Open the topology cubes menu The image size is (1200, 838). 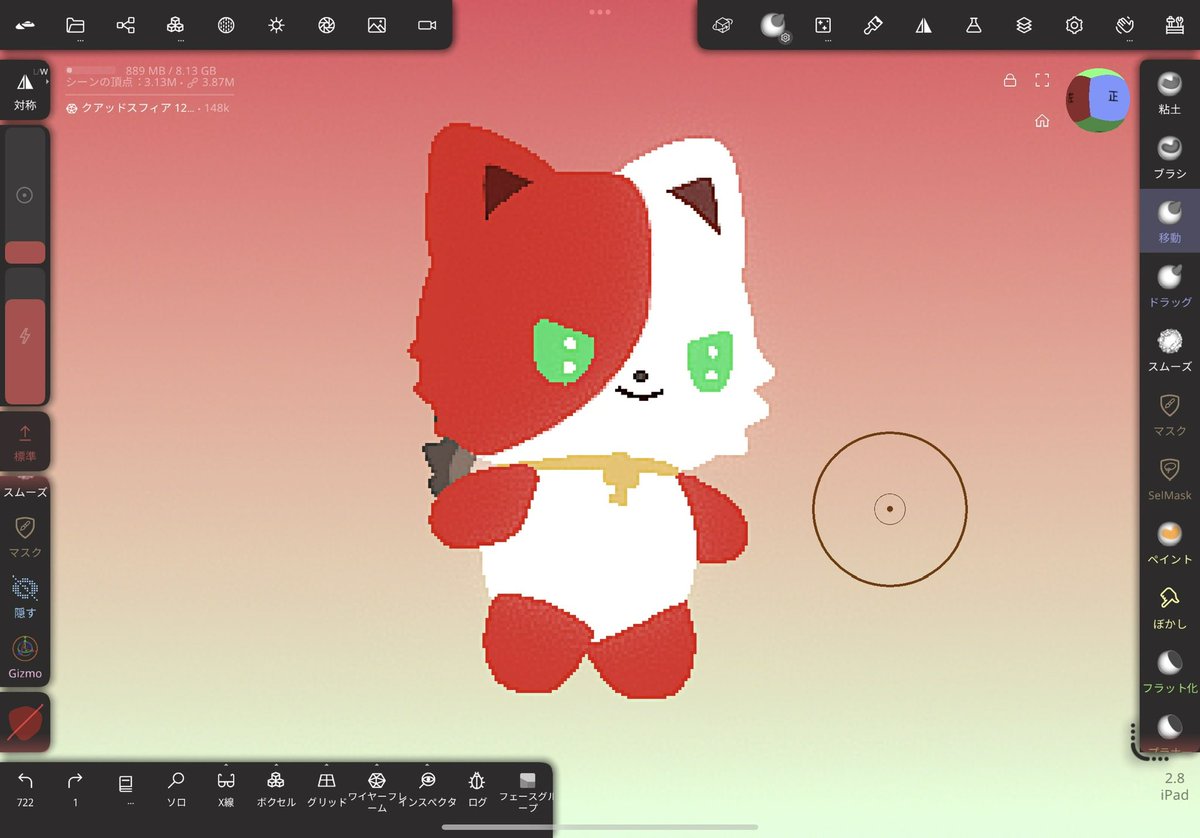click(x=176, y=25)
